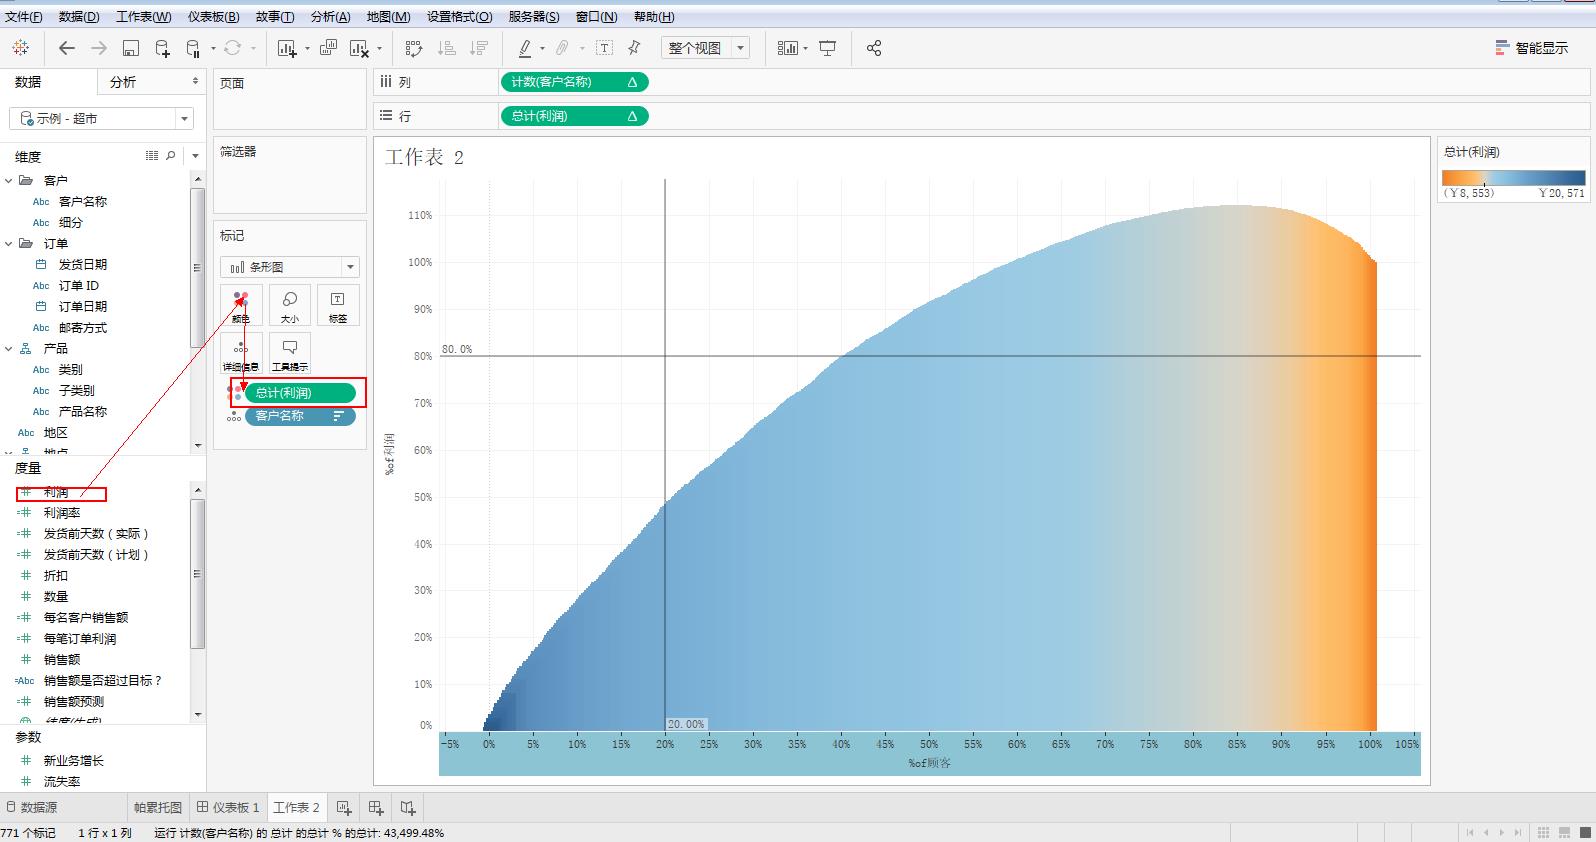Select the 订单日期 dimension field
The image size is (1596, 842).
tap(83, 307)
